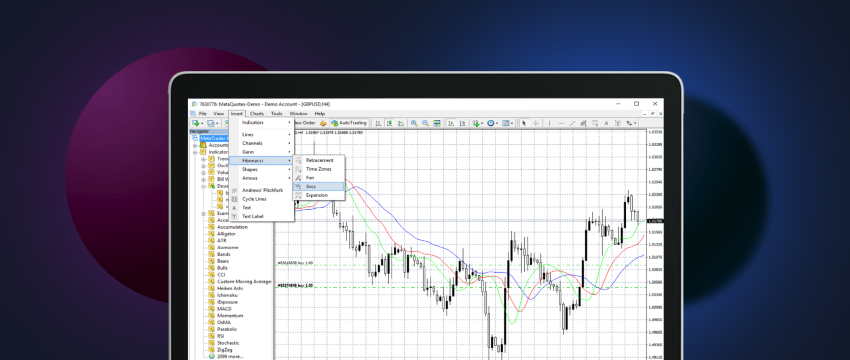Viewport: 850px width, 360px height.
Task: Open the File menu
Action: tap(202, 114)
